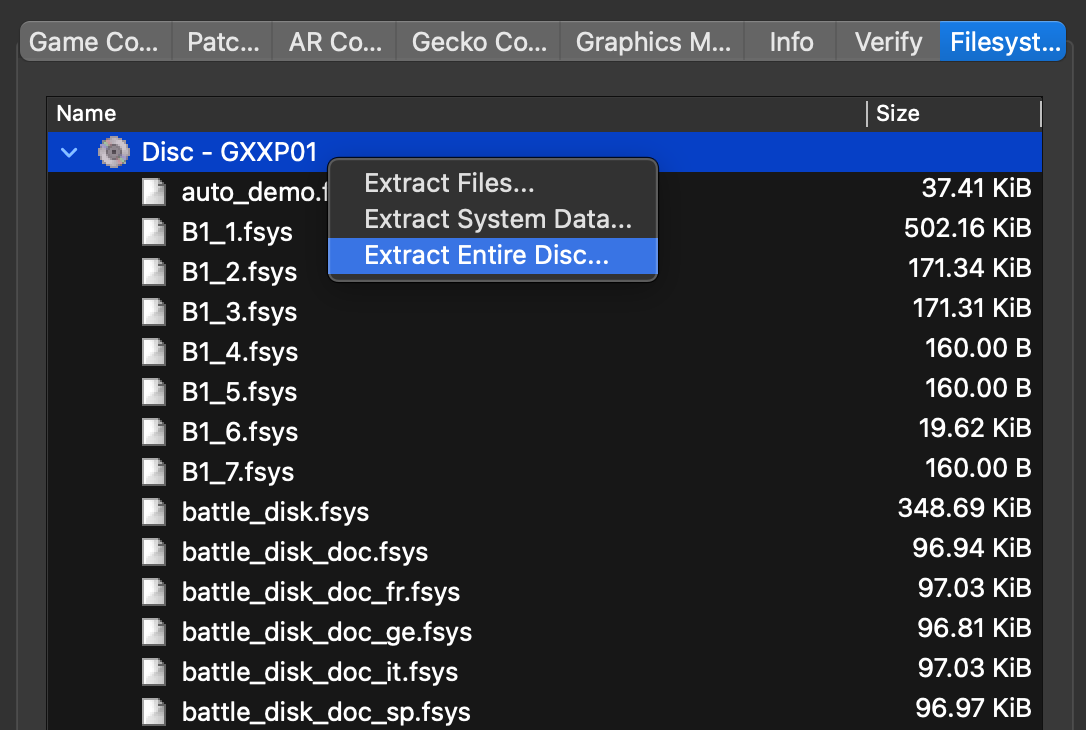Click file icon beside B1_1.fsys
The image size is (1086, 730).
154,232
